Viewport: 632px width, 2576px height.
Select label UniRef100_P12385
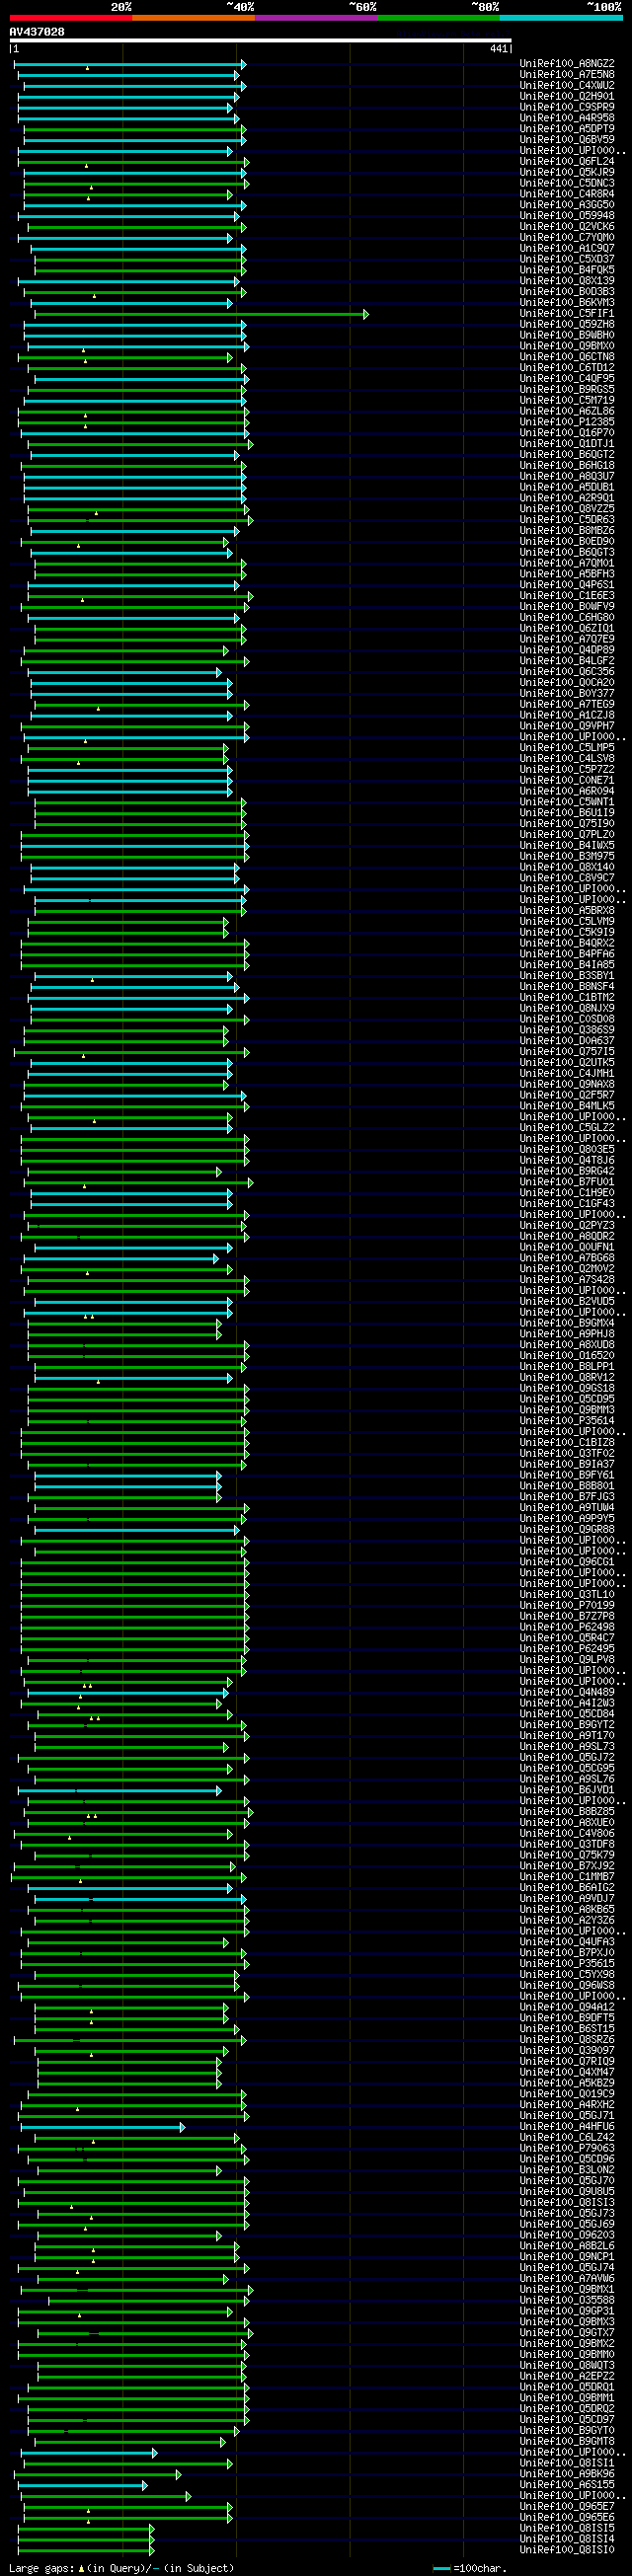(x=567, y=422)
